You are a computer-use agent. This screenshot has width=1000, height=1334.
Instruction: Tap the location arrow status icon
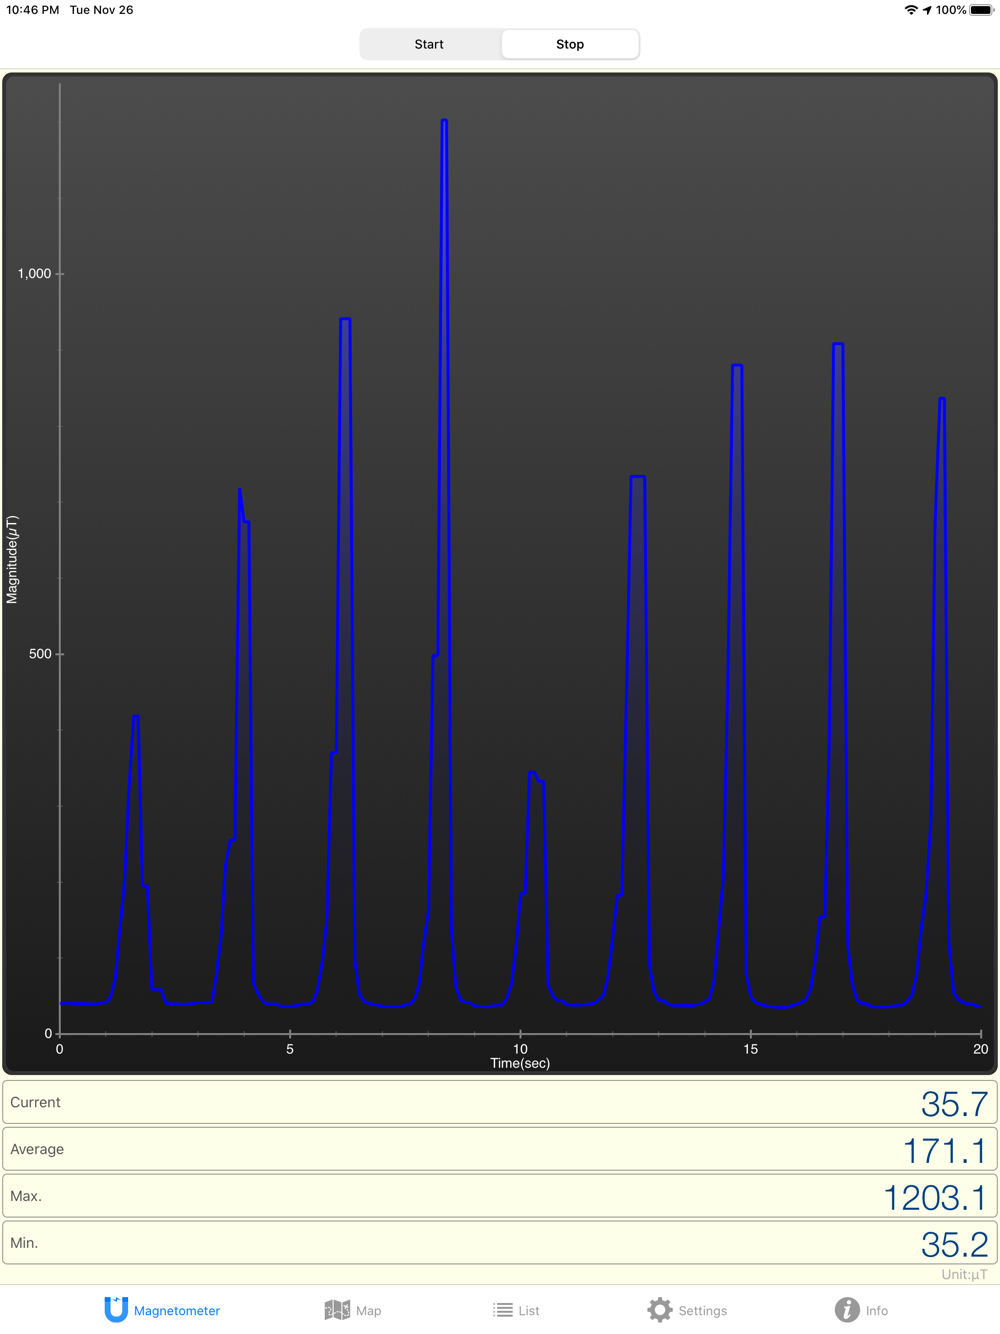[927, 10]
